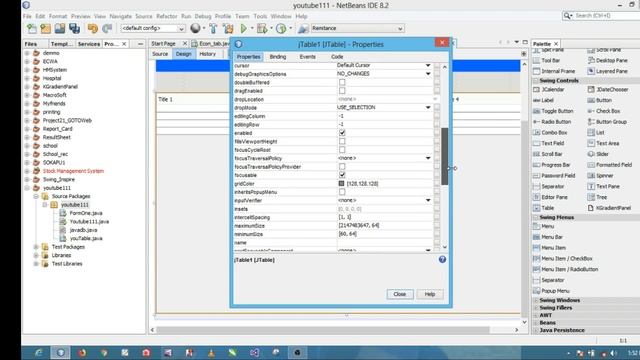Click the Help button in Properties dialog
640x360 pixels.
pyautogui.click(x=430, y=294)
